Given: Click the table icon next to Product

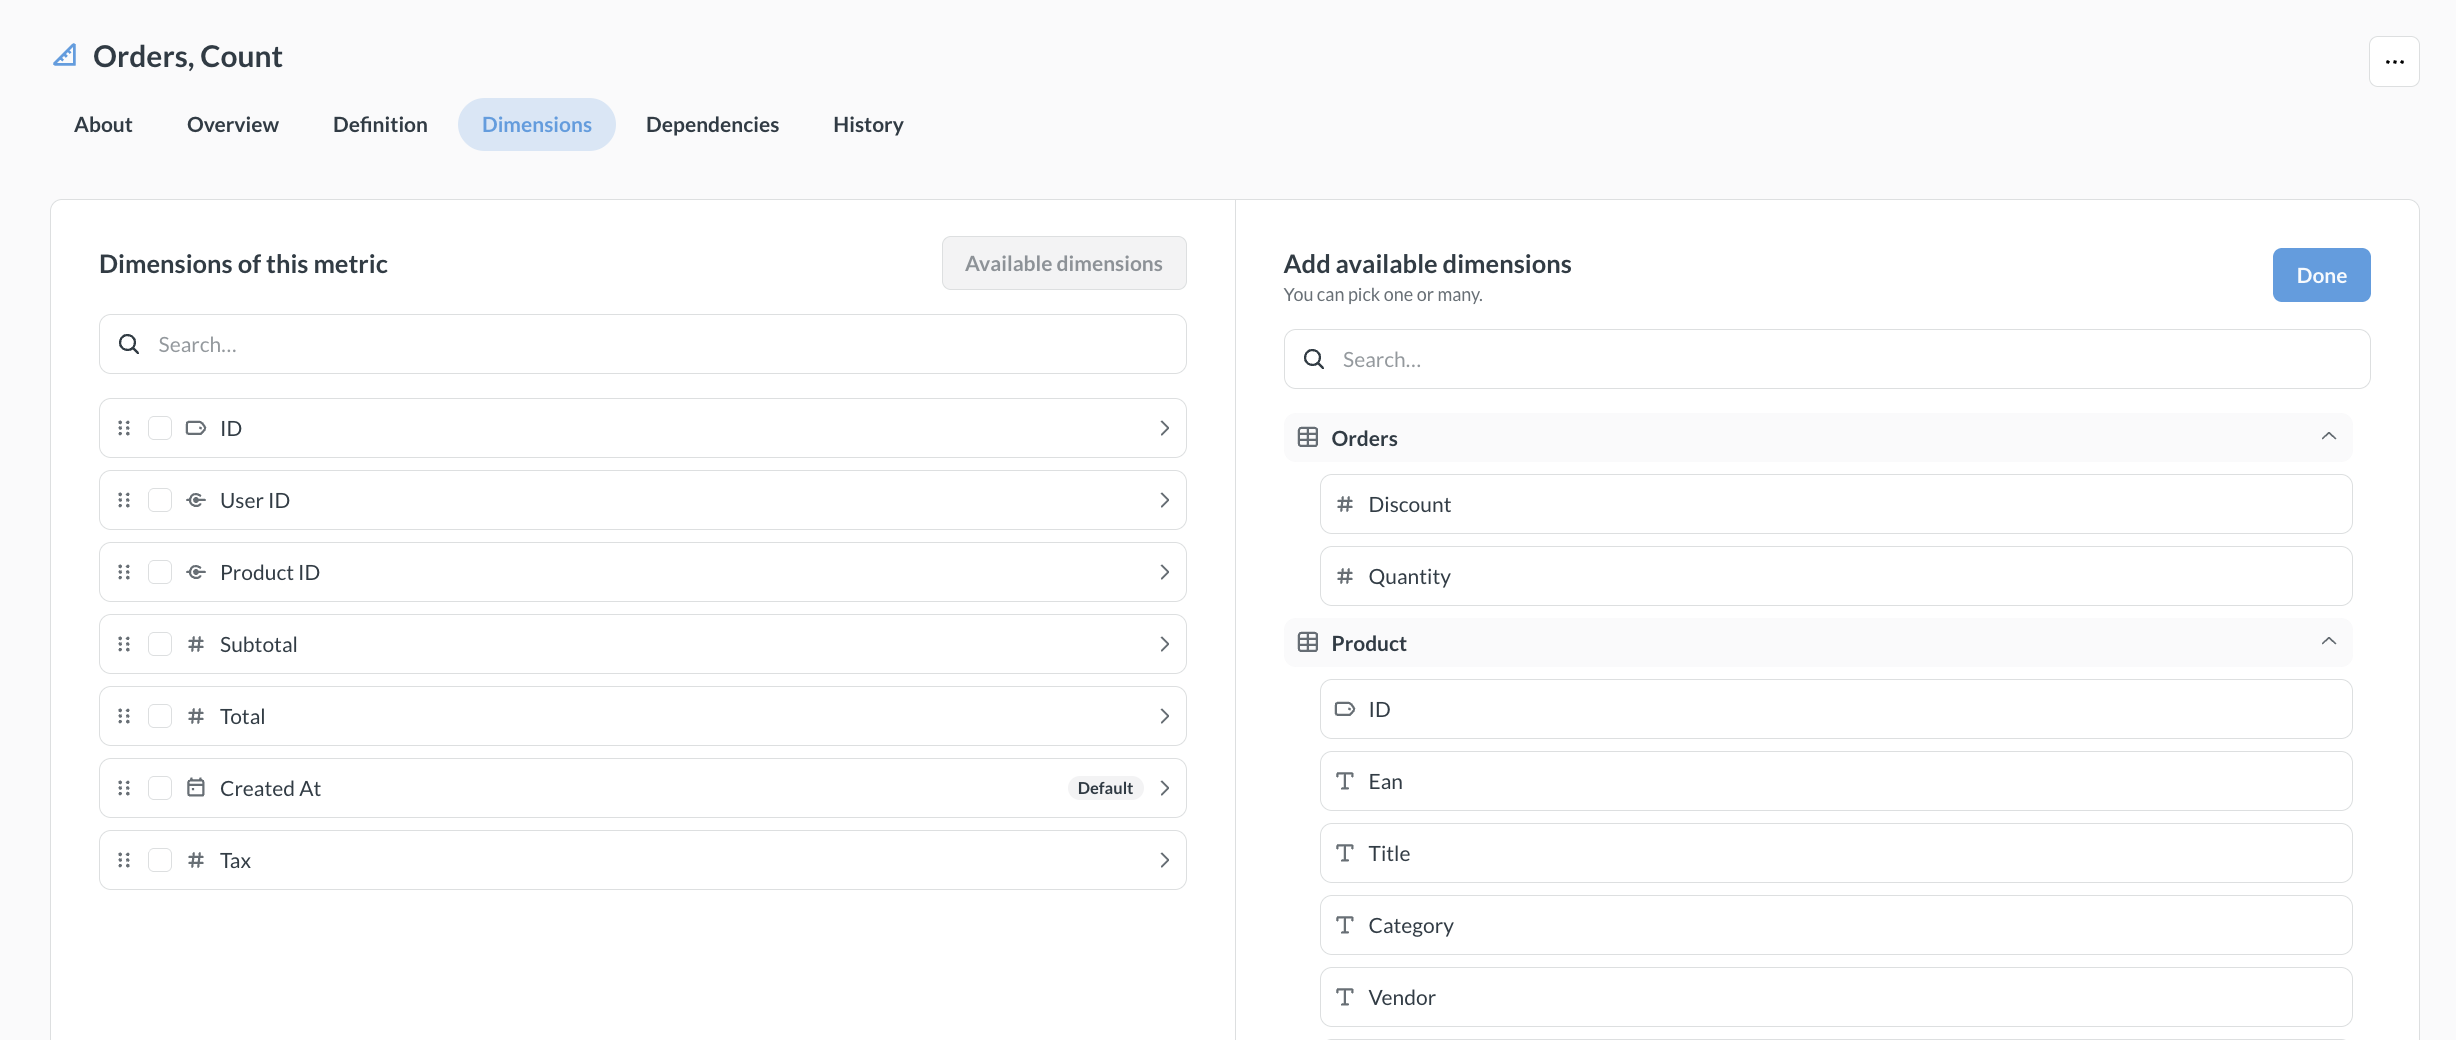Looking at the screenshot, I should (x=1308, y=642).
